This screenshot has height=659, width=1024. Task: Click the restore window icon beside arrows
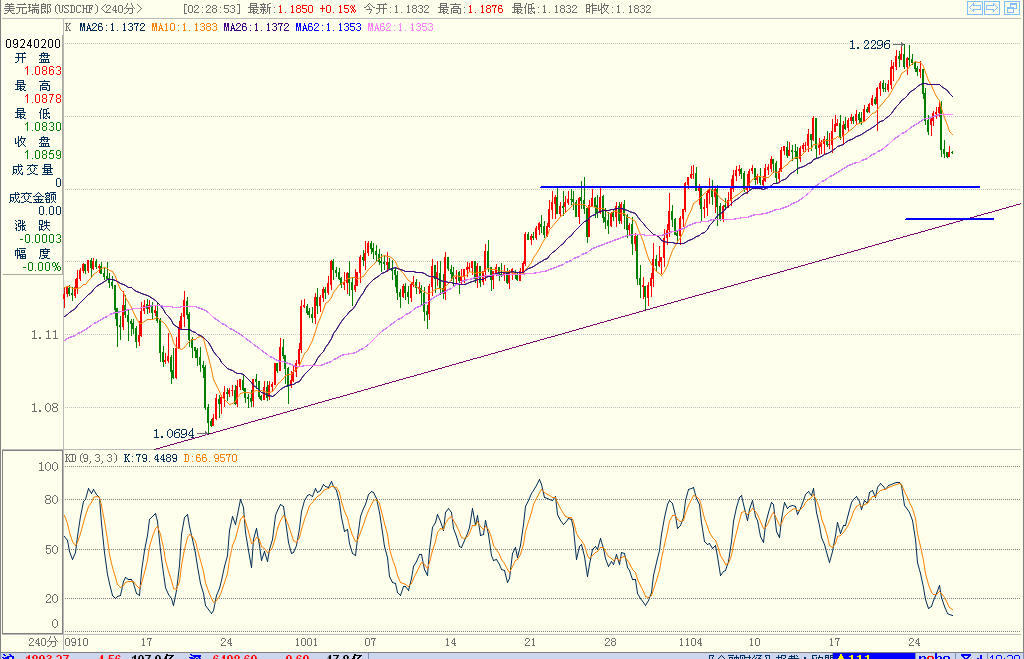1011,8
